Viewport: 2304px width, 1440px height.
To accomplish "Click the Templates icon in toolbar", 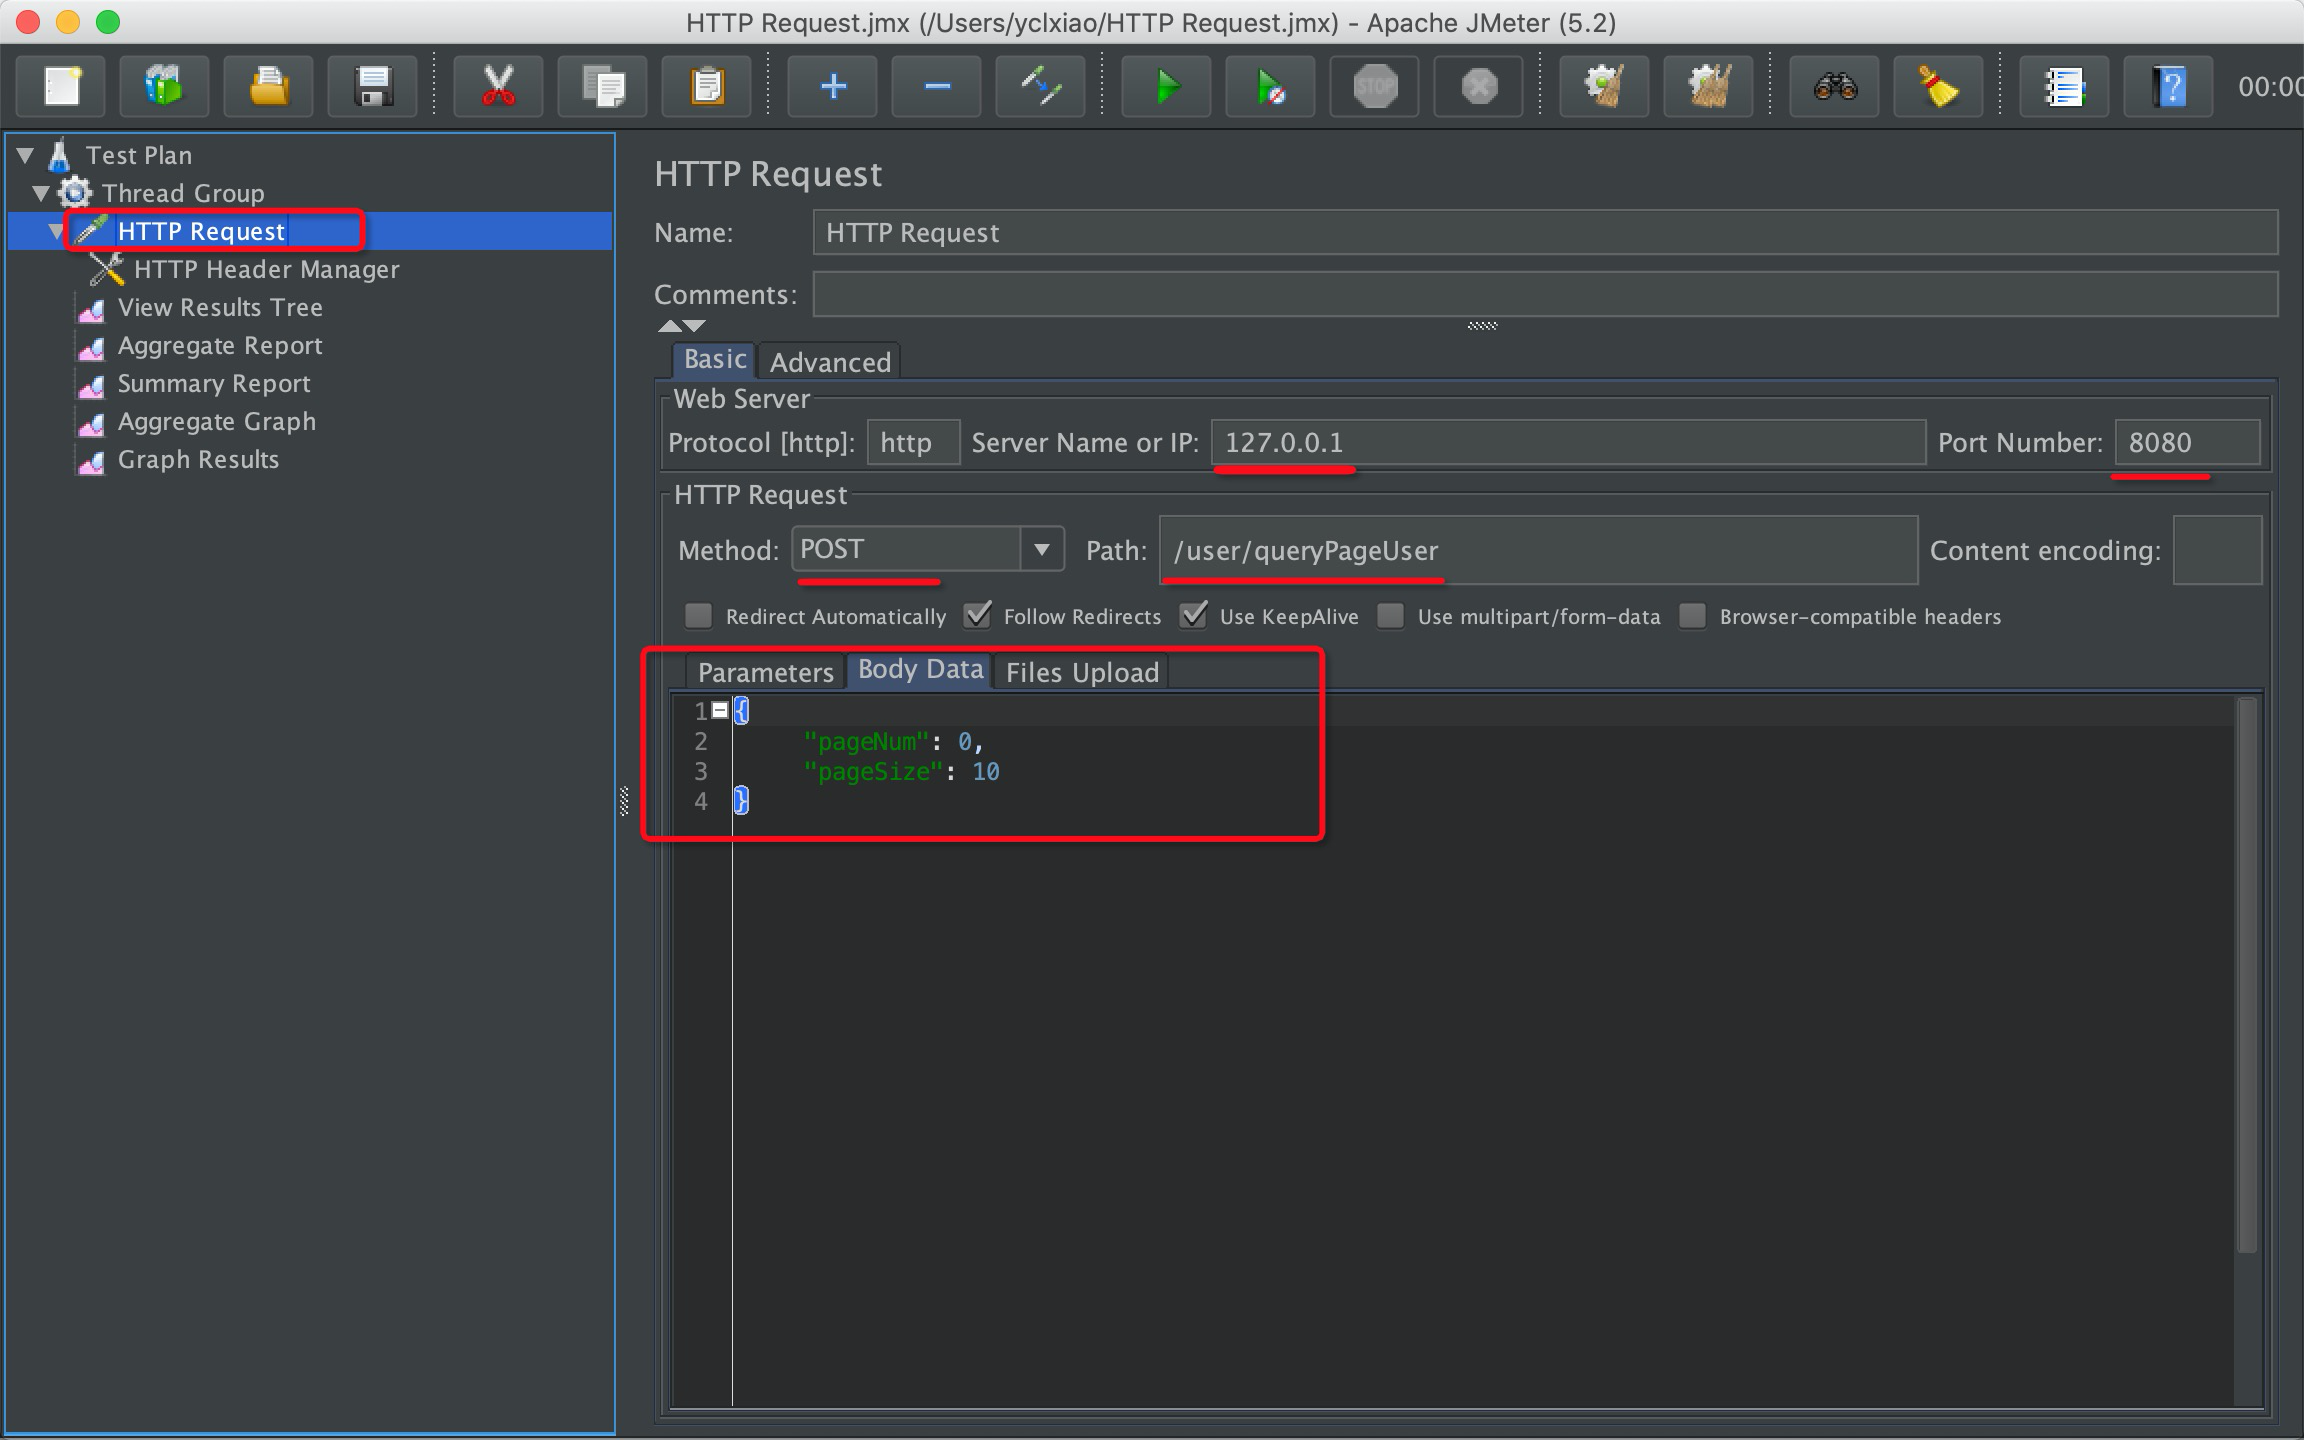I will [x=164, y=87].
